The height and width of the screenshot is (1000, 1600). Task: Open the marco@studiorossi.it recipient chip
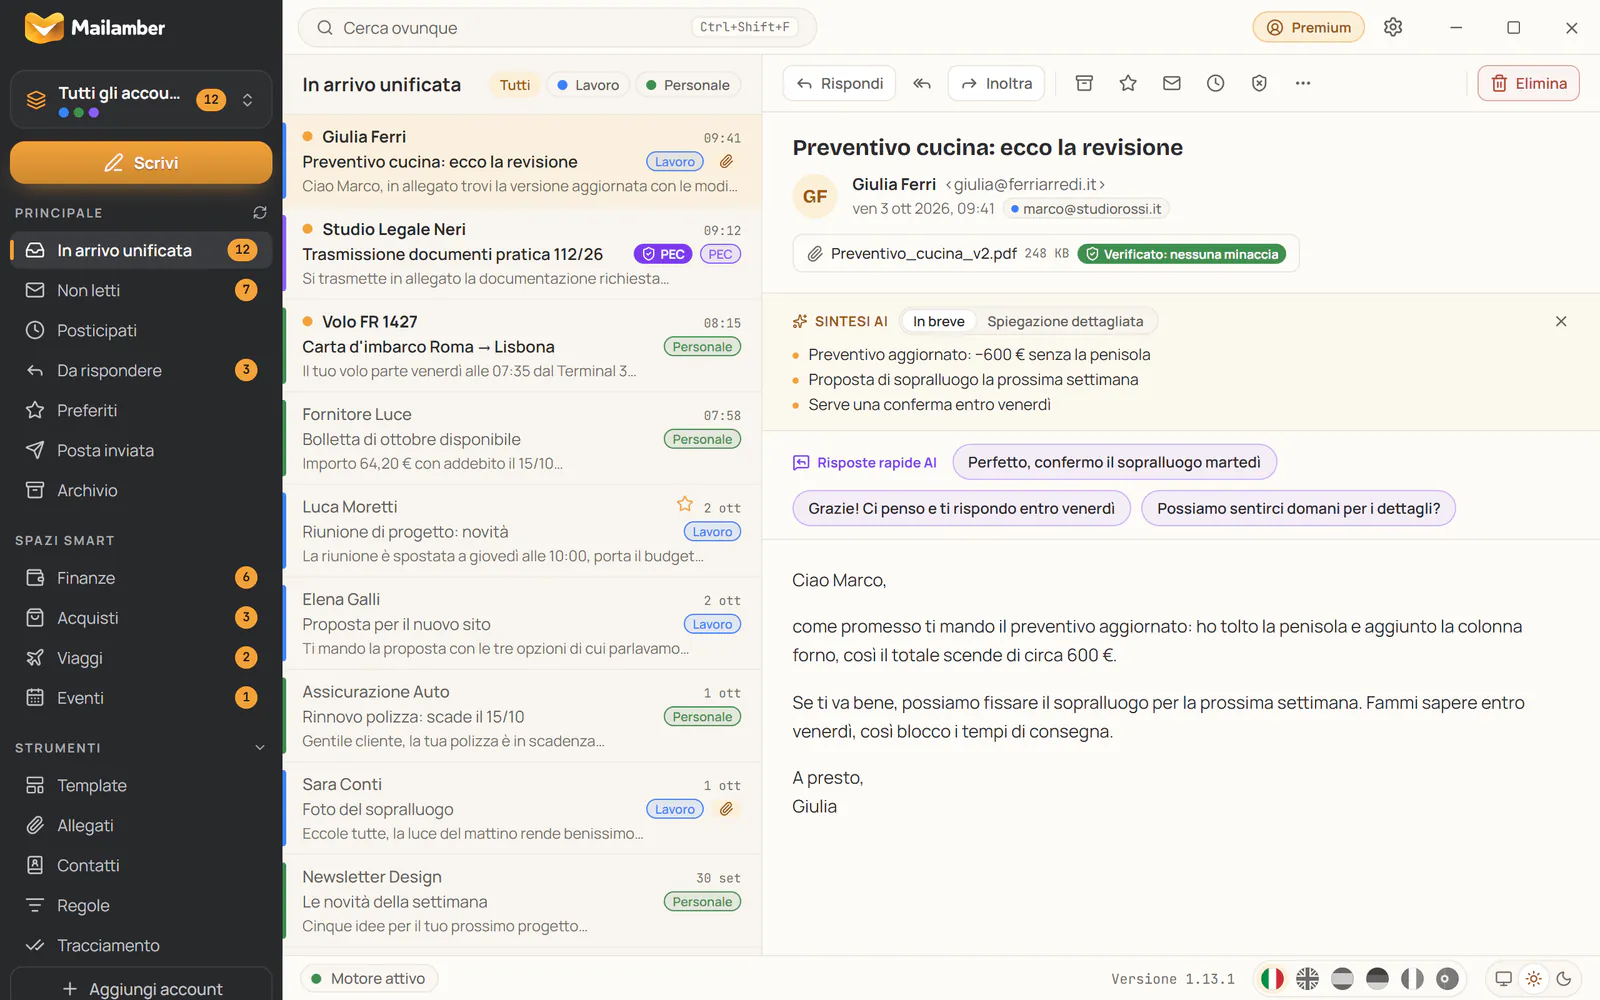(1086, 208)
